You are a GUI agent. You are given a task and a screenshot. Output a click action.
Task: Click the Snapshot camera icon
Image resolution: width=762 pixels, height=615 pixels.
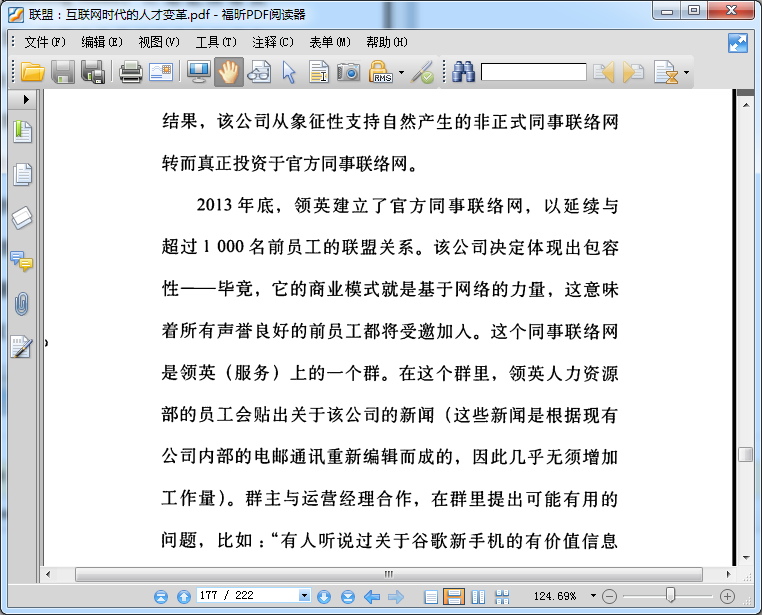[x=348, y=72]
